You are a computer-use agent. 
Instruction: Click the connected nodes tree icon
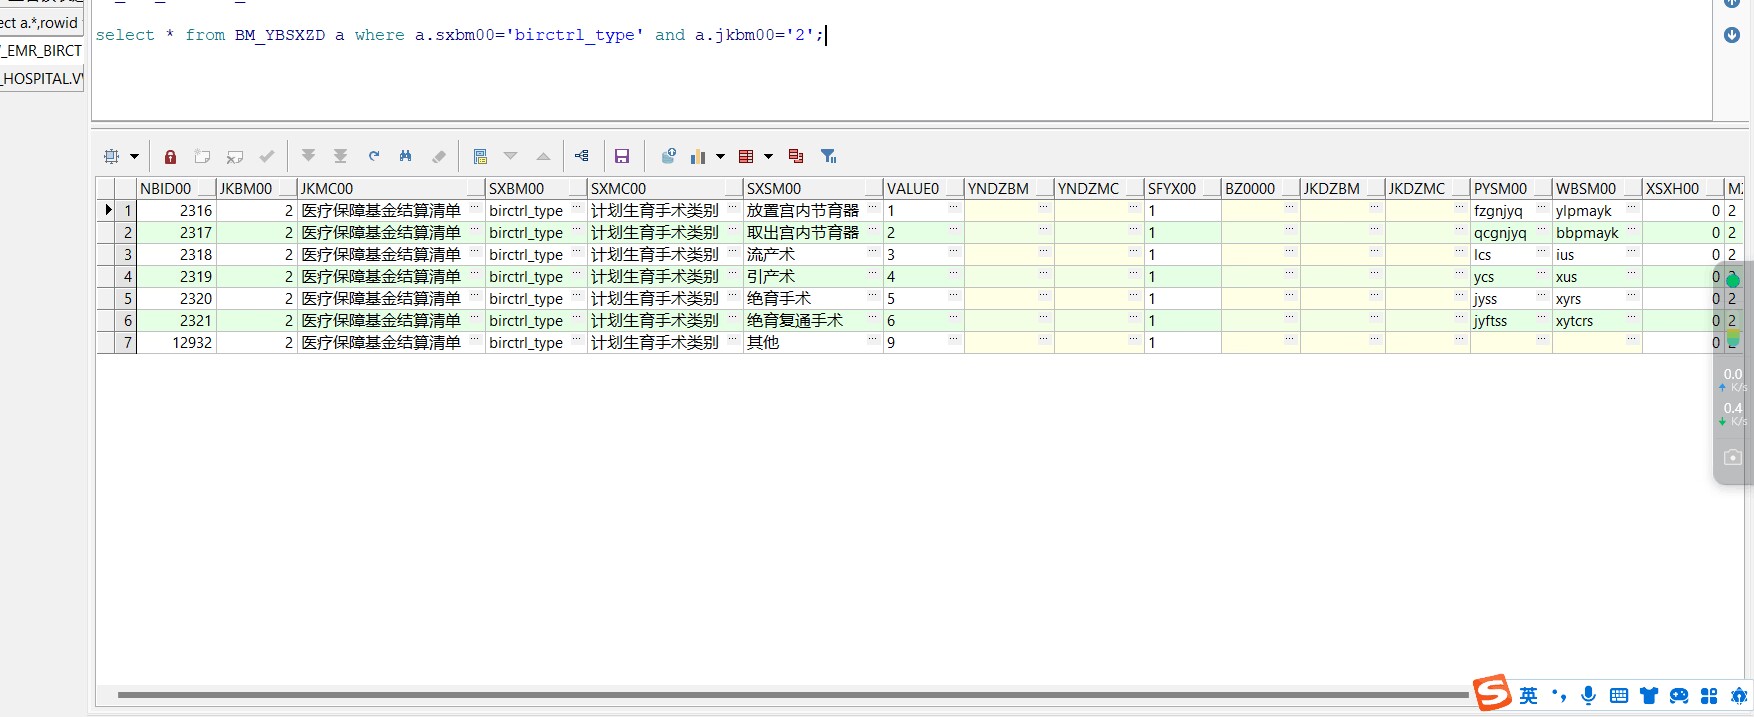(582, 156)
